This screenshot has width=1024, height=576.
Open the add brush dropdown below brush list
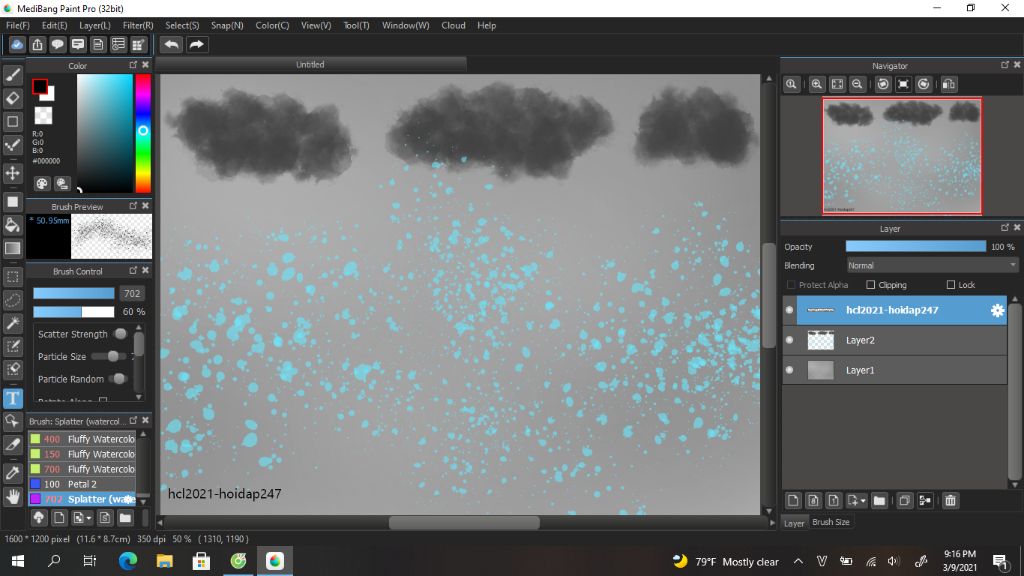pos(89,519)
